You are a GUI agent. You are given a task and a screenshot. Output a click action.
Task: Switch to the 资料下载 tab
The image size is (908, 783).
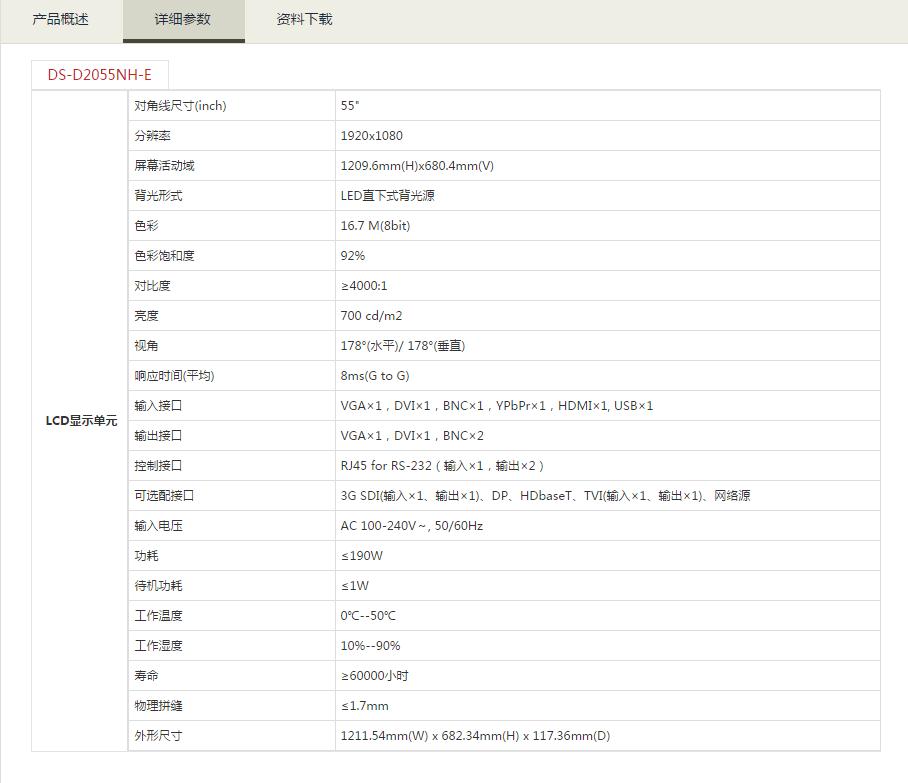pos(304,20)
